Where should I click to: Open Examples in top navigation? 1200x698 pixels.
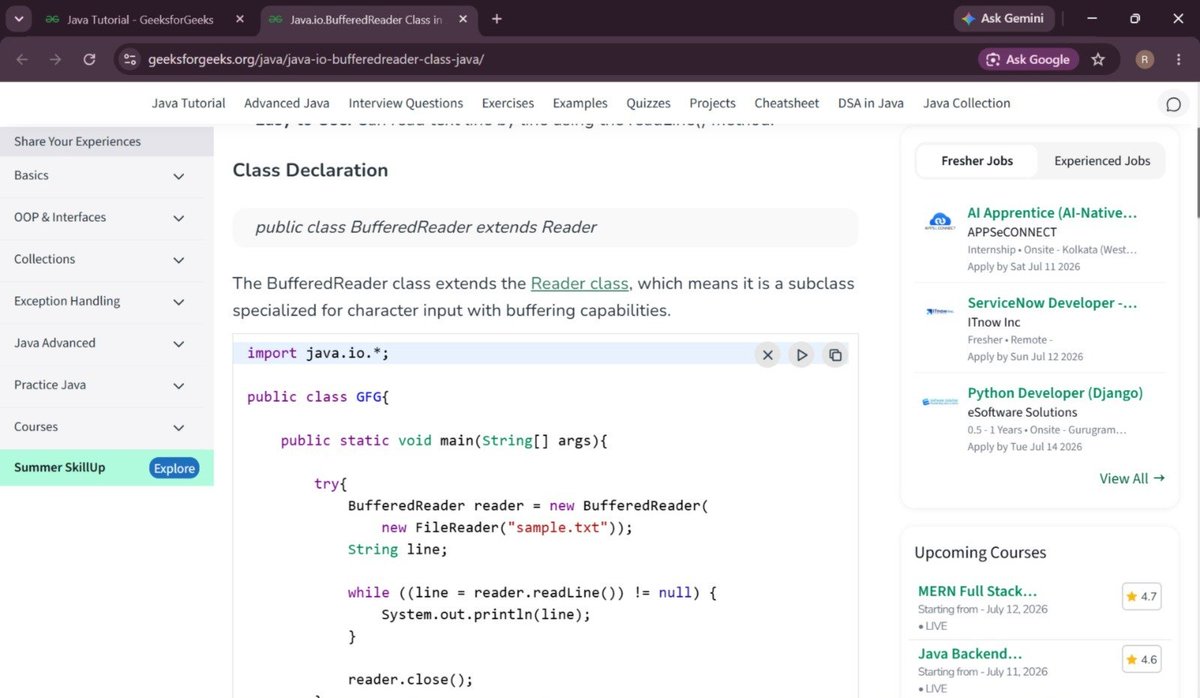point(580,103)
